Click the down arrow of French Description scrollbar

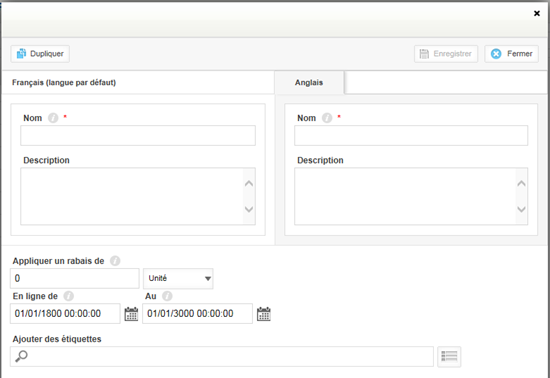pos(249,210)
